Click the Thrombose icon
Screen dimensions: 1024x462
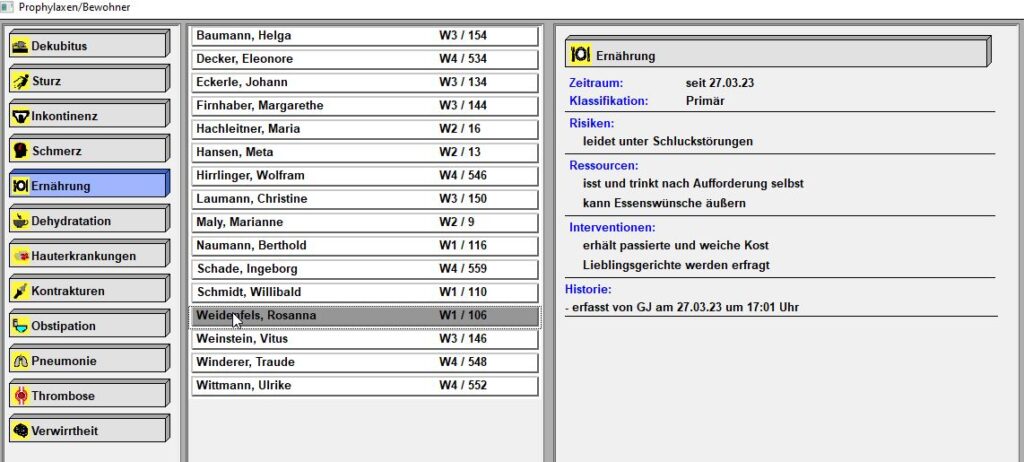click(20, 396)
